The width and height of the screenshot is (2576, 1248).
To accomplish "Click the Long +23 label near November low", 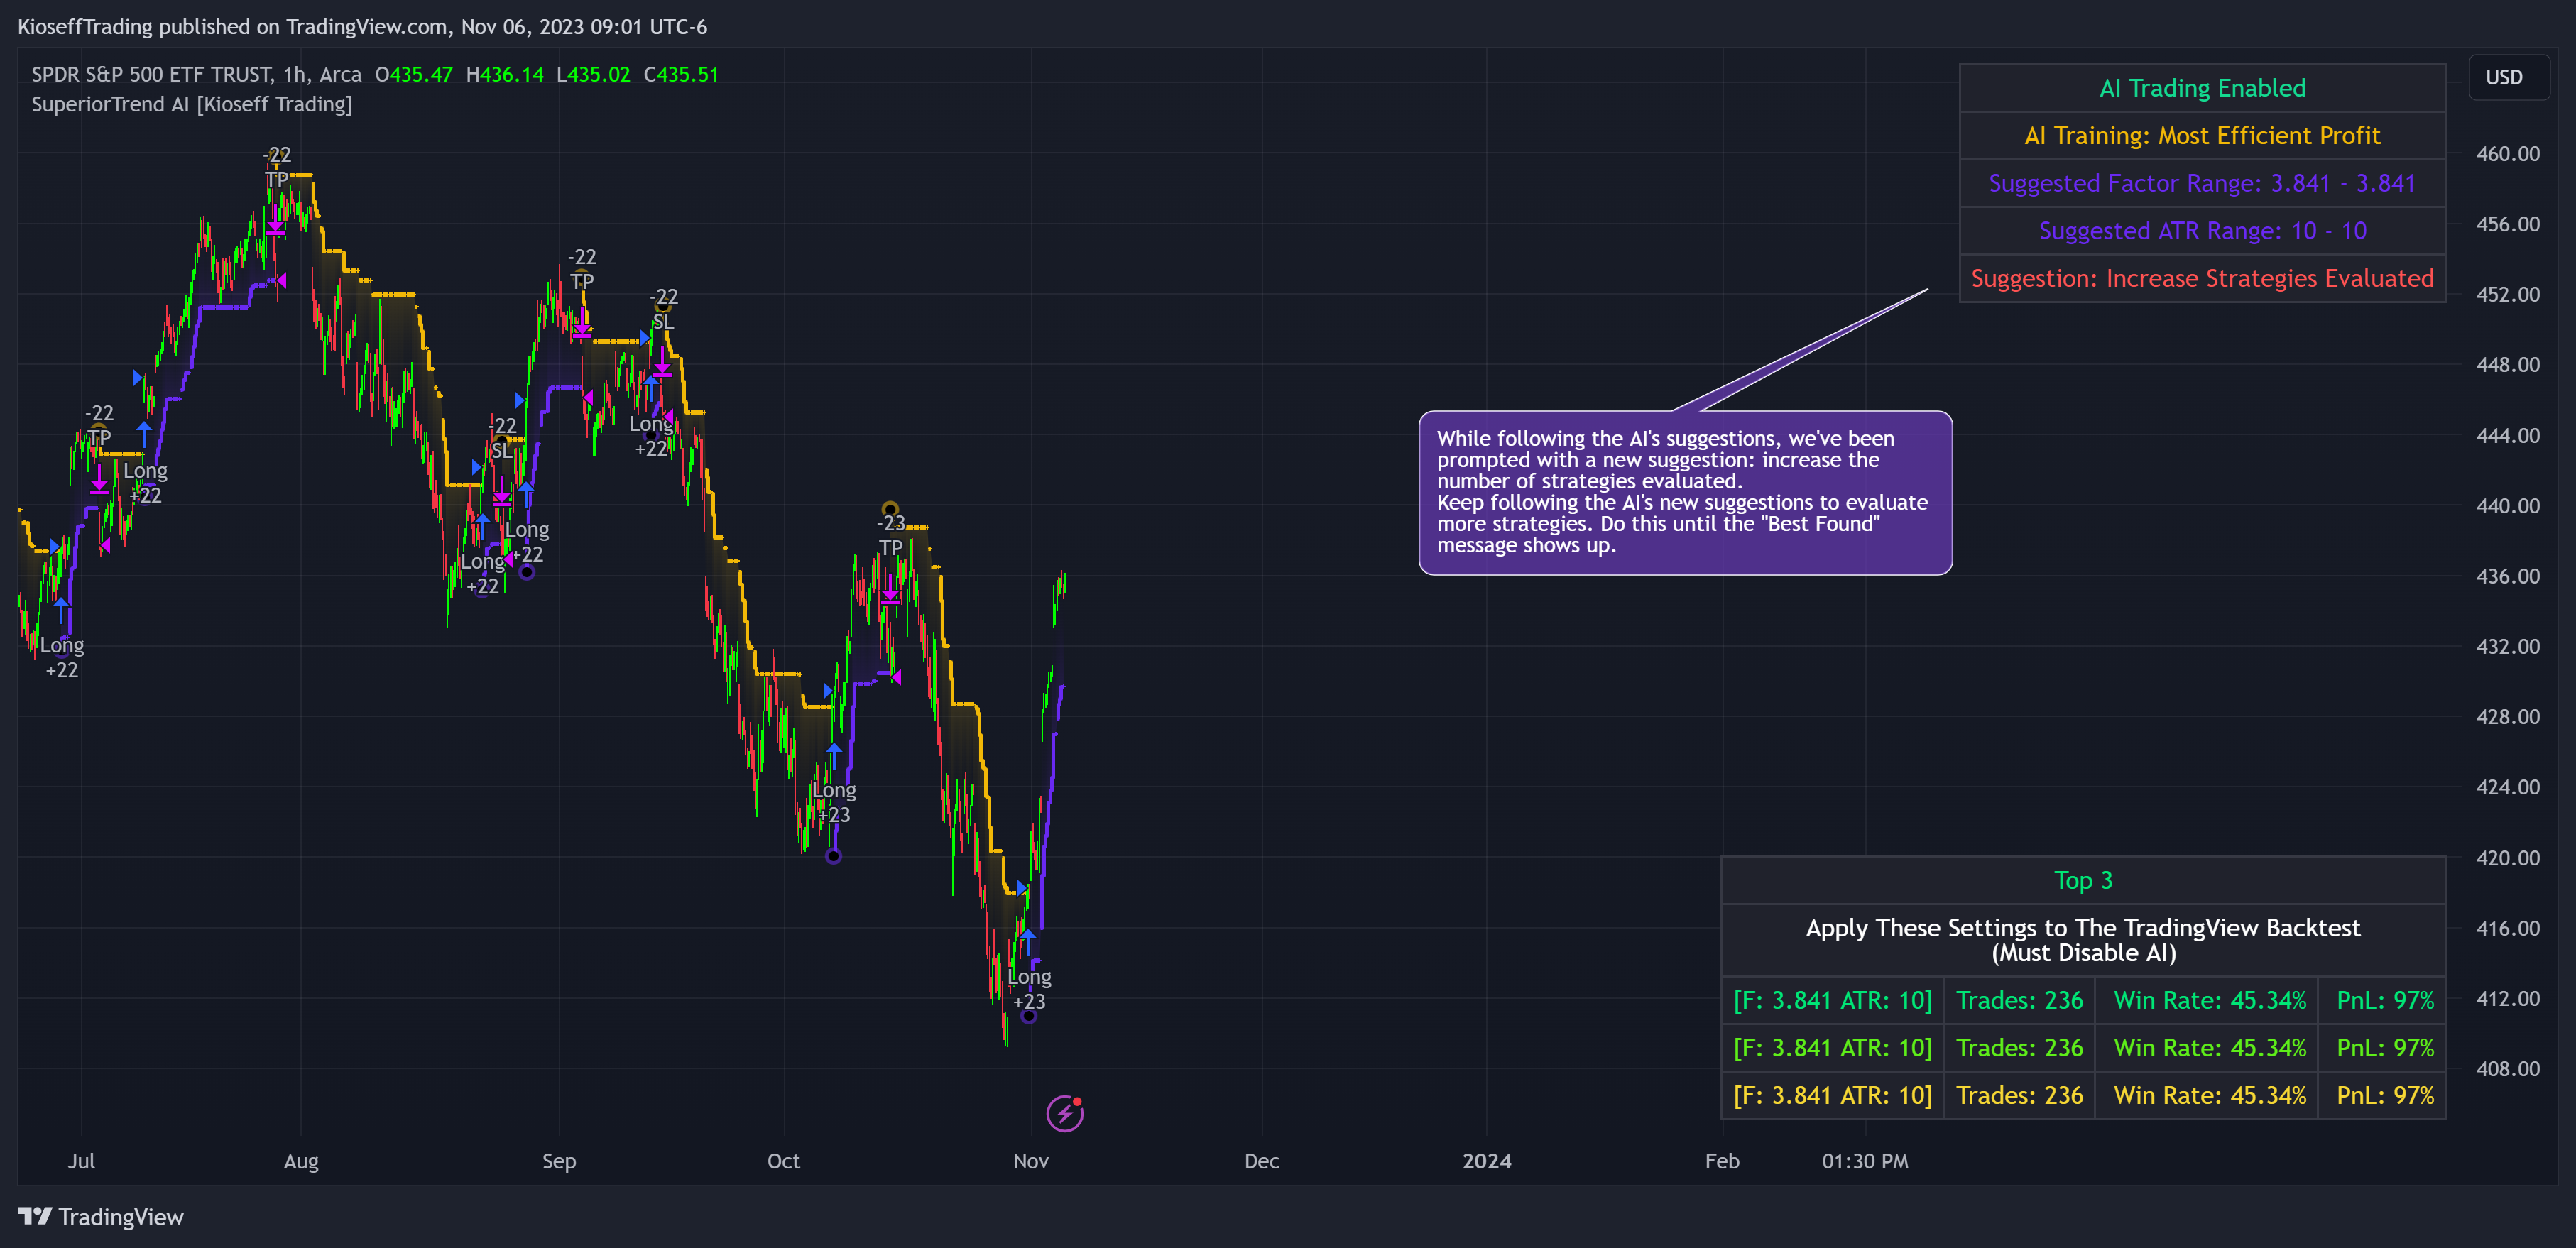I will tap(1029, 989).
